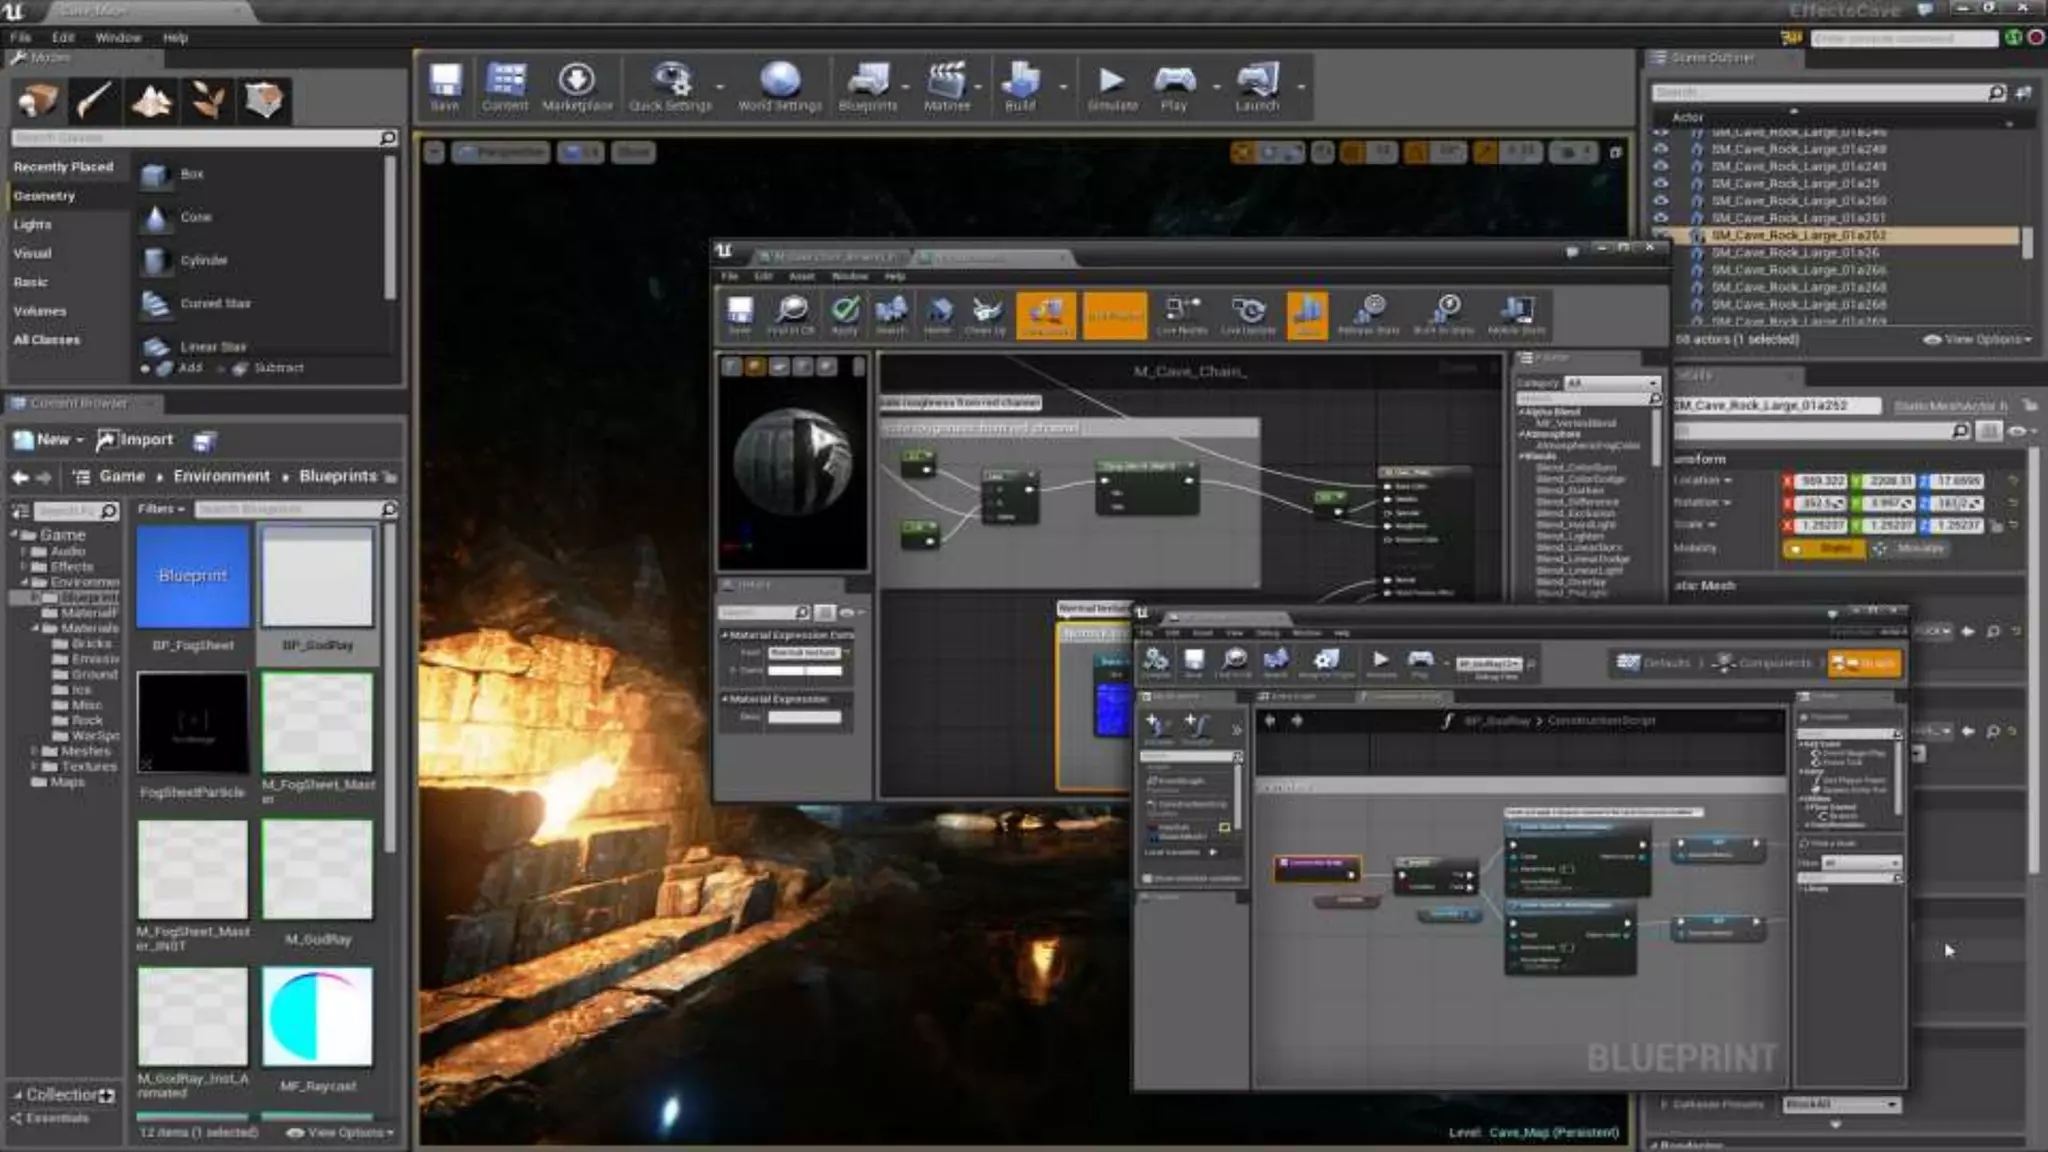Open the Filters dropdown in Content Browser
The width and height of the screenshot is (2048, 1152).
pos(161,509)
